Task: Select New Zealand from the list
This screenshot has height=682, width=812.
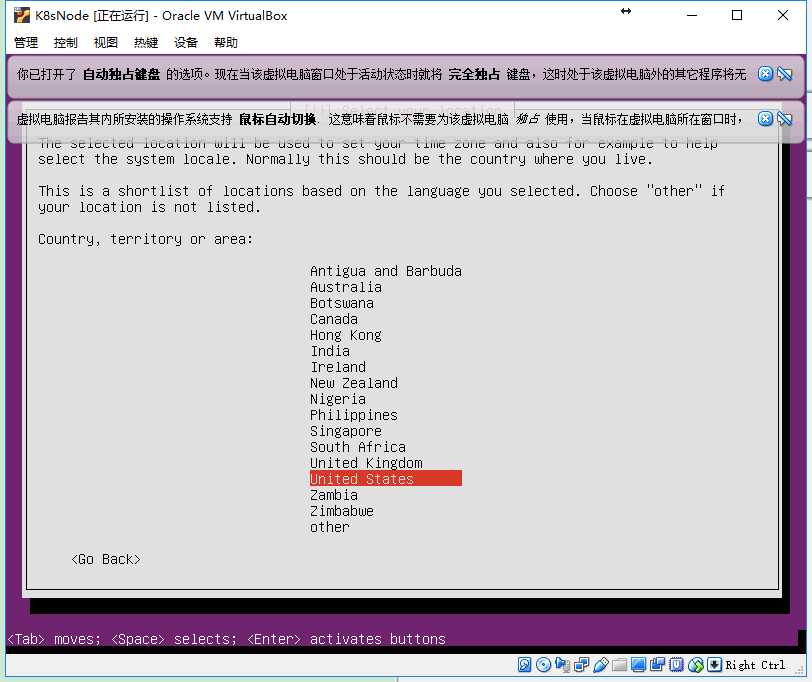Action: tap(354, 384)
